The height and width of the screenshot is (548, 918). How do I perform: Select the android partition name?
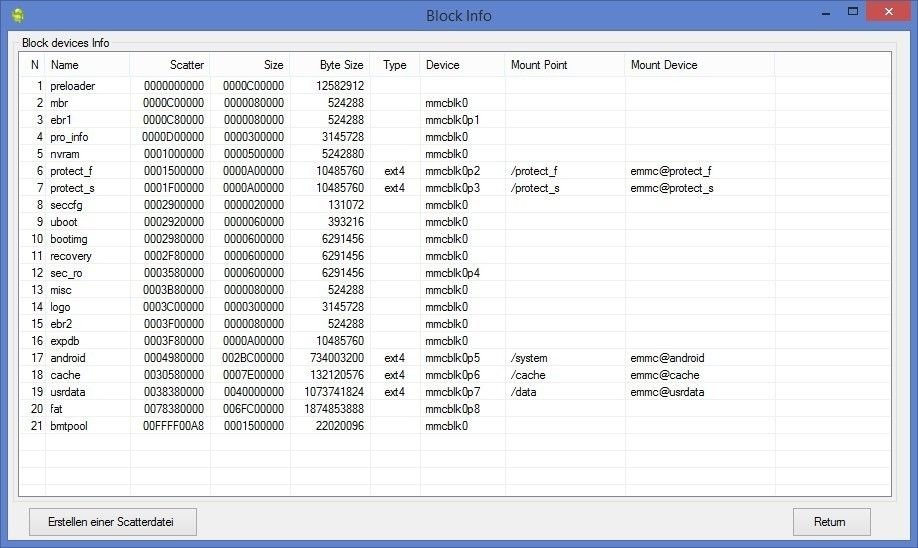click(x=68, y=358)
